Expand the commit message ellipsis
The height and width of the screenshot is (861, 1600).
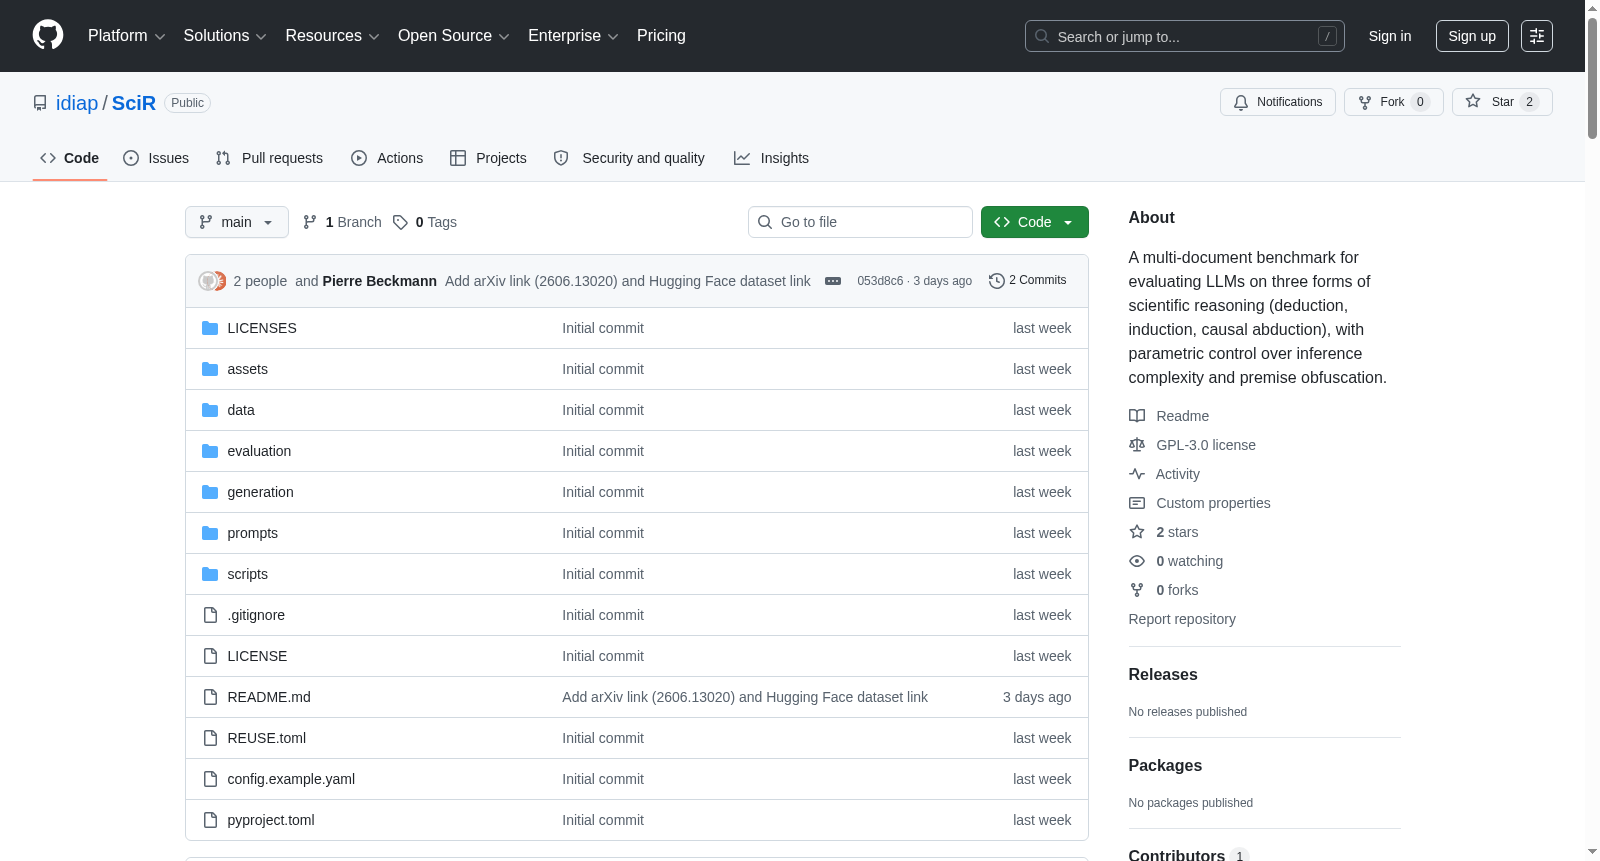click(833, 281)
